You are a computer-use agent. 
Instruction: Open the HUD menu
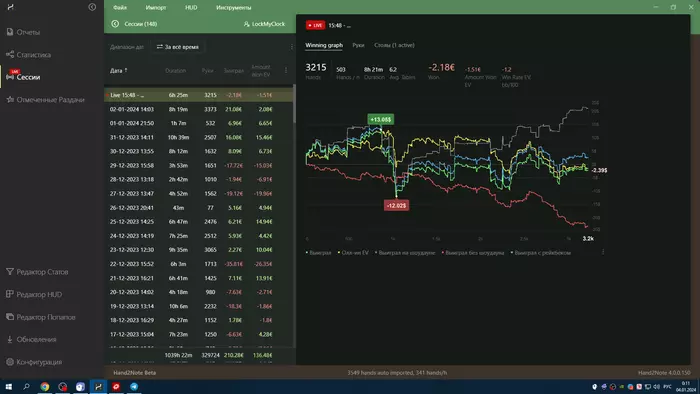click(x=191, y=8)
